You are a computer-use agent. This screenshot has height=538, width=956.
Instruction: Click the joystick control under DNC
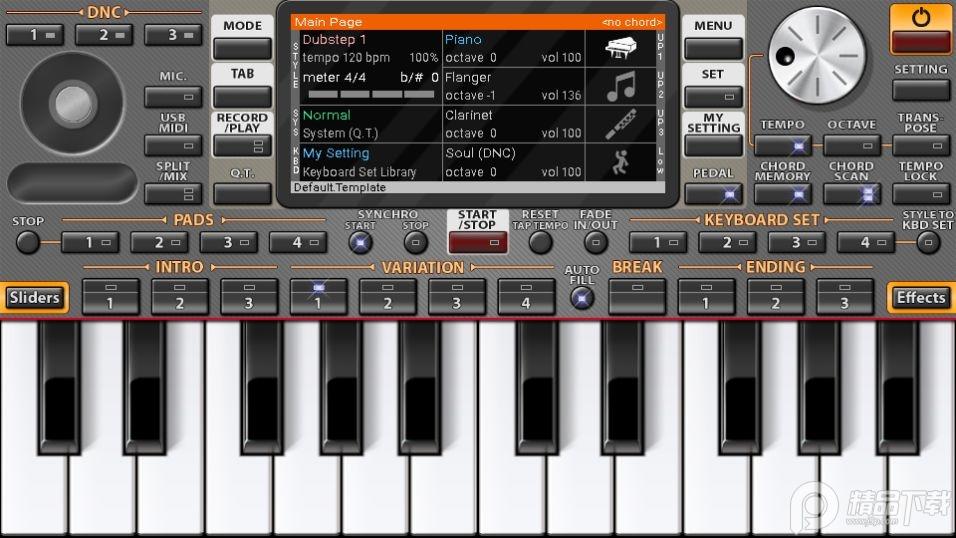pyautogui.click(x=70, y=102)
